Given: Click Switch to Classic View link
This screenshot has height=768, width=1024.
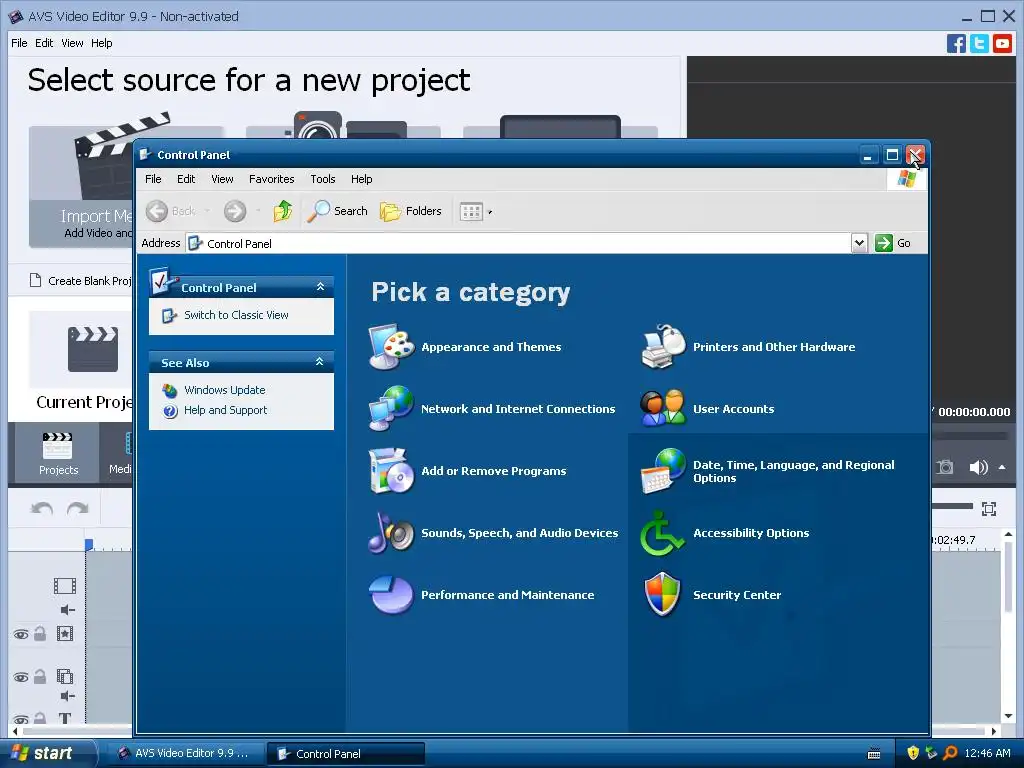Looking at the screenshot, I should [236, 315].
